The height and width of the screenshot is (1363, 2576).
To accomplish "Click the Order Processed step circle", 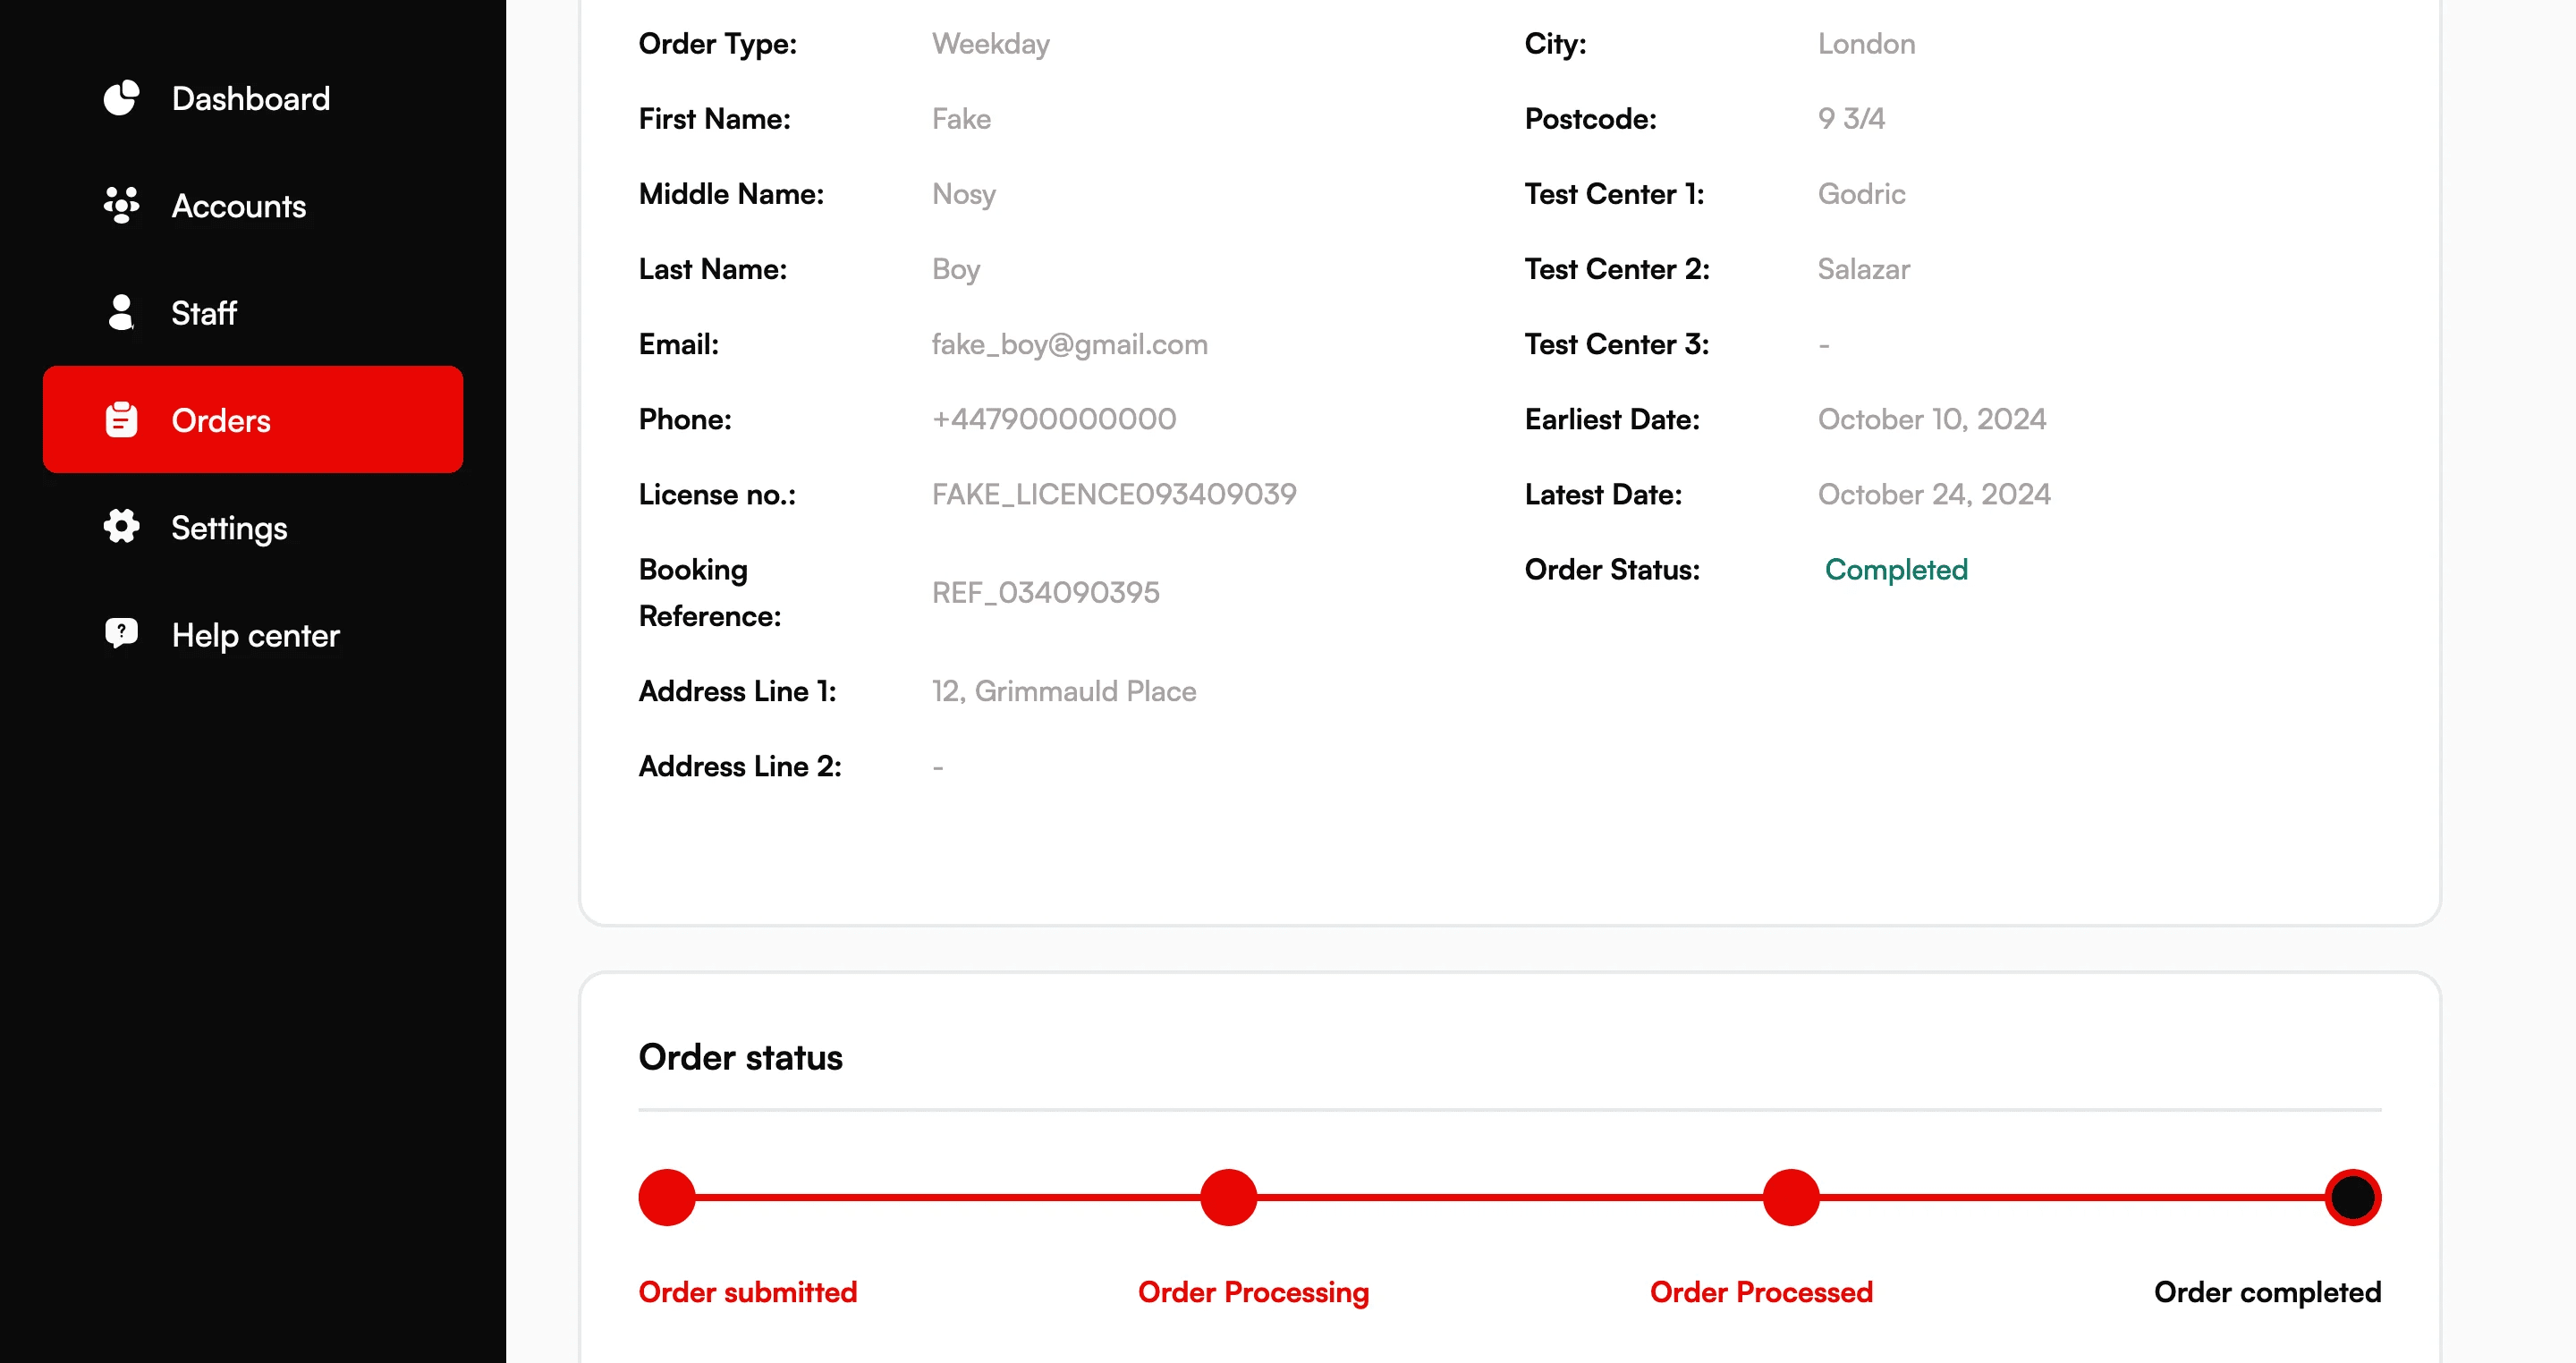I will [1790, 1197].
